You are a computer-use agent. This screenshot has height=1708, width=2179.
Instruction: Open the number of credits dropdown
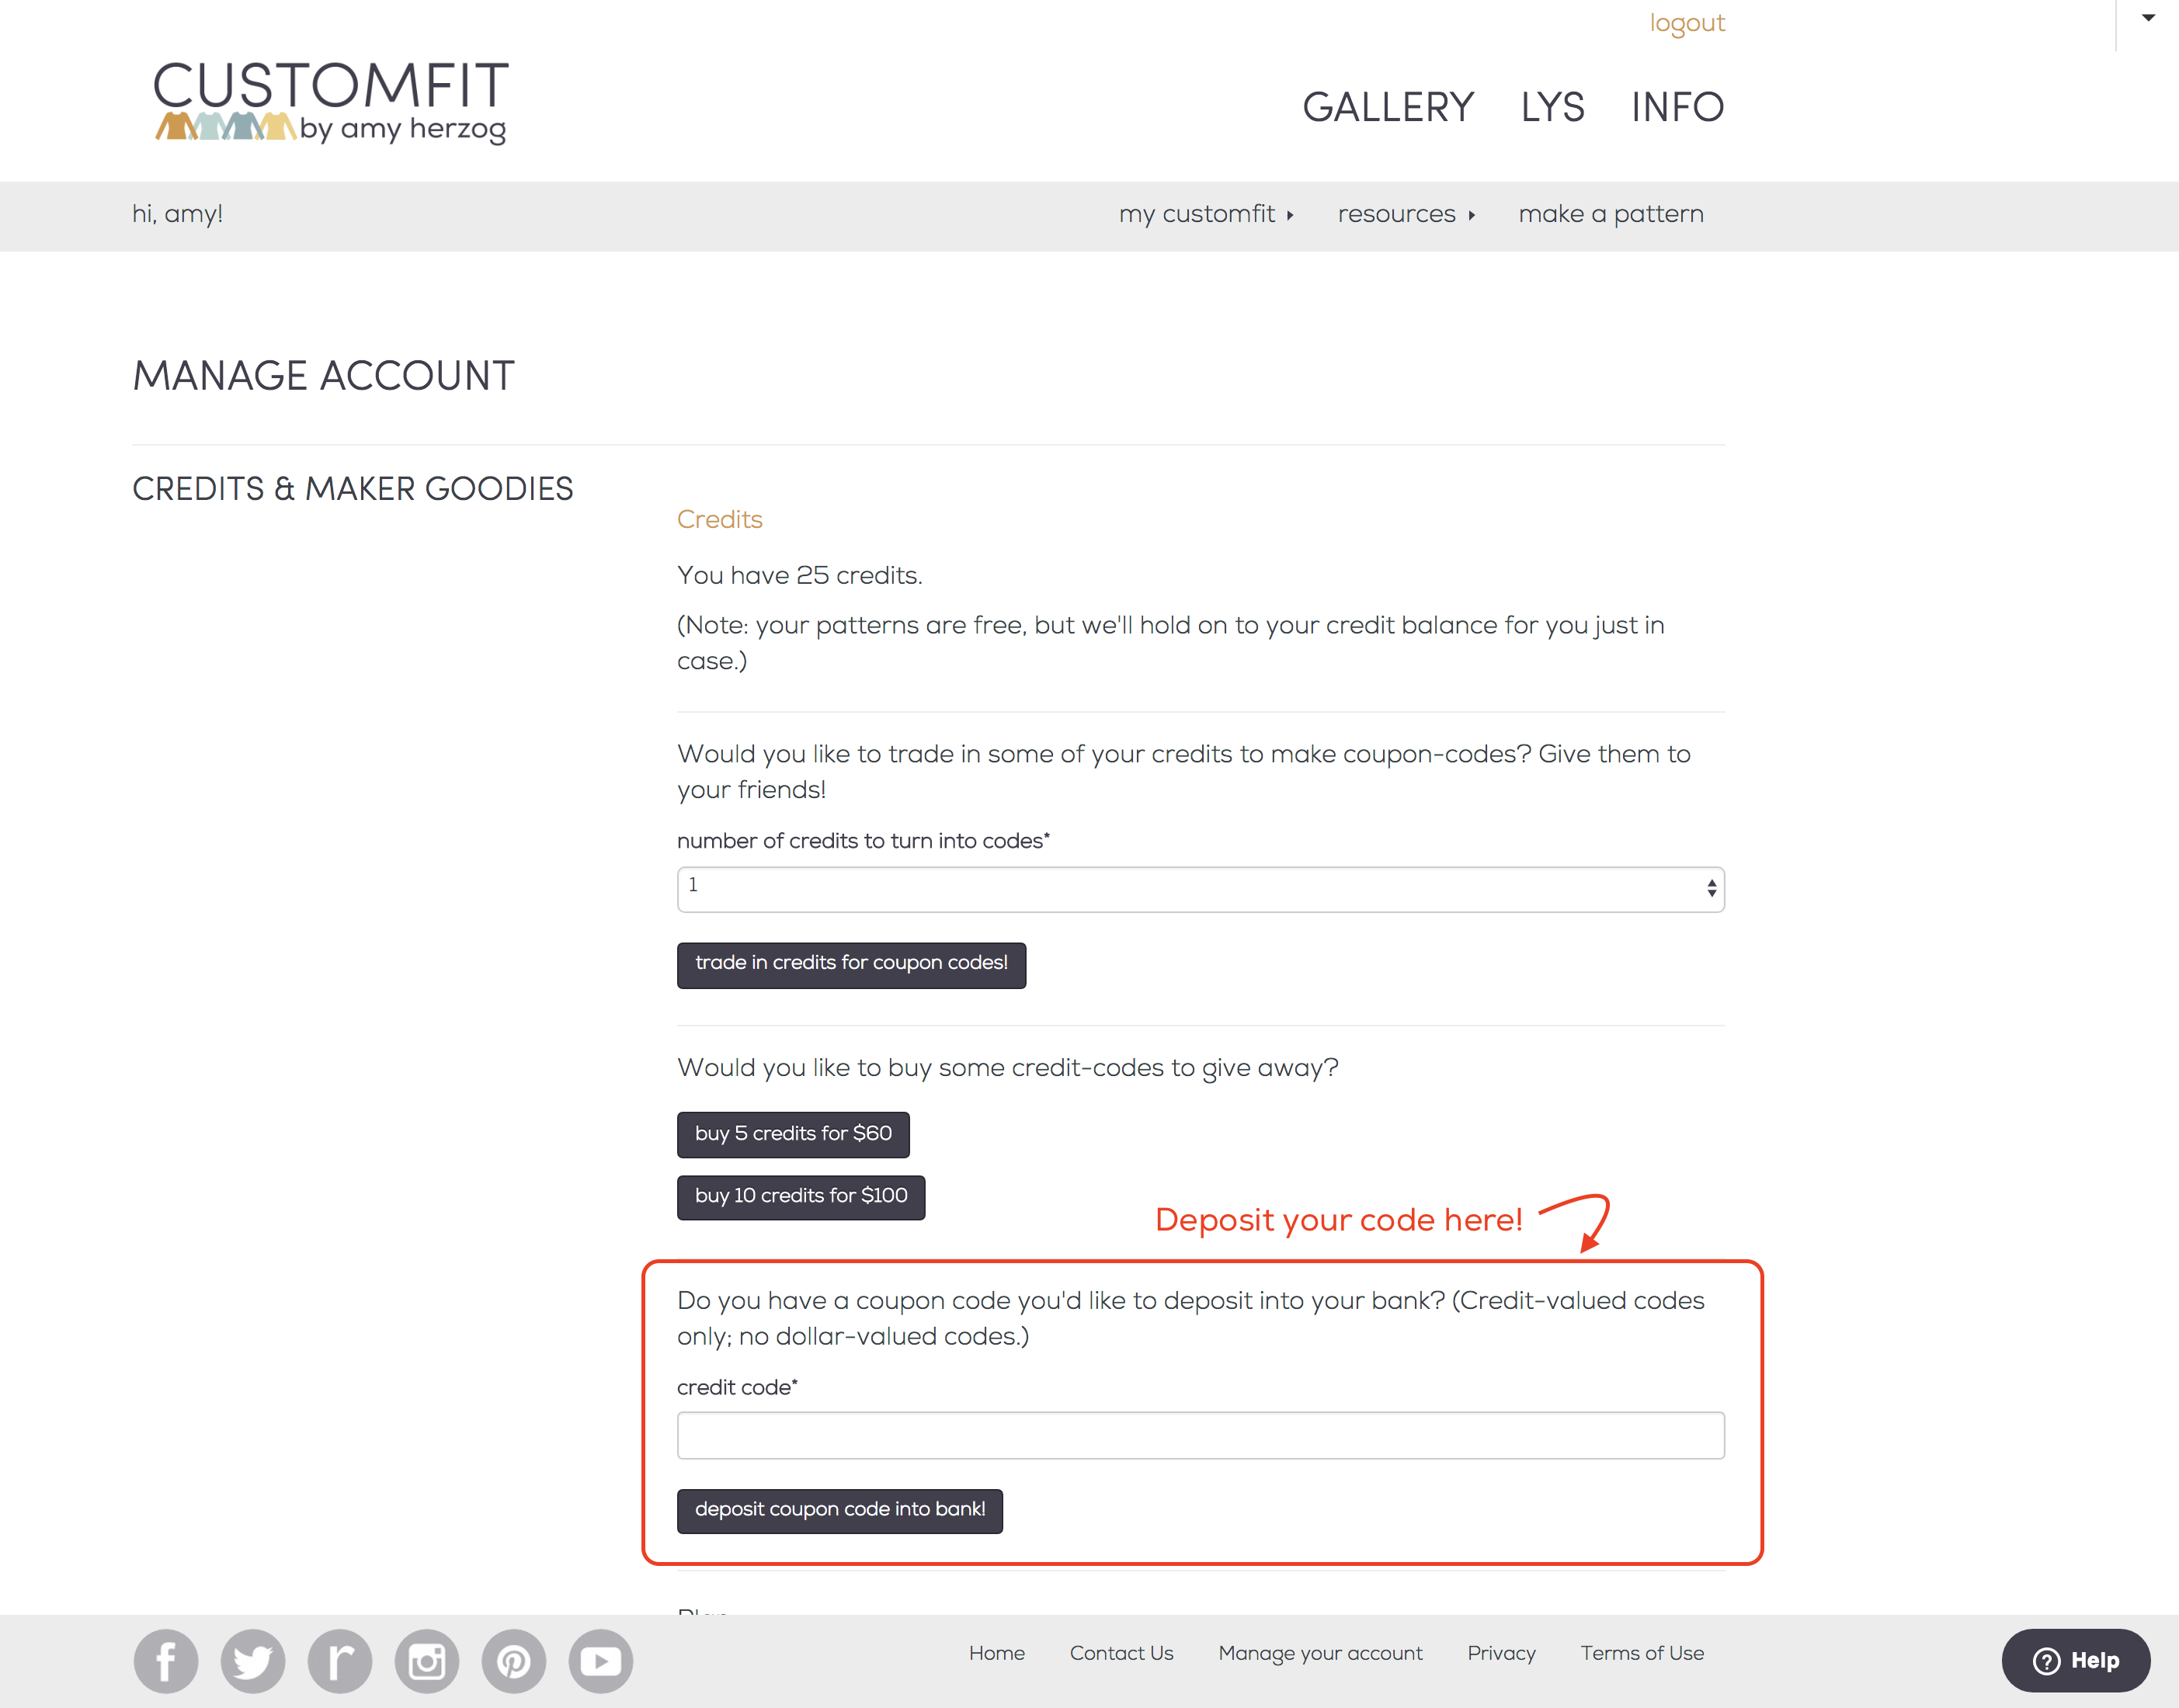click(x=1200, y=889)
